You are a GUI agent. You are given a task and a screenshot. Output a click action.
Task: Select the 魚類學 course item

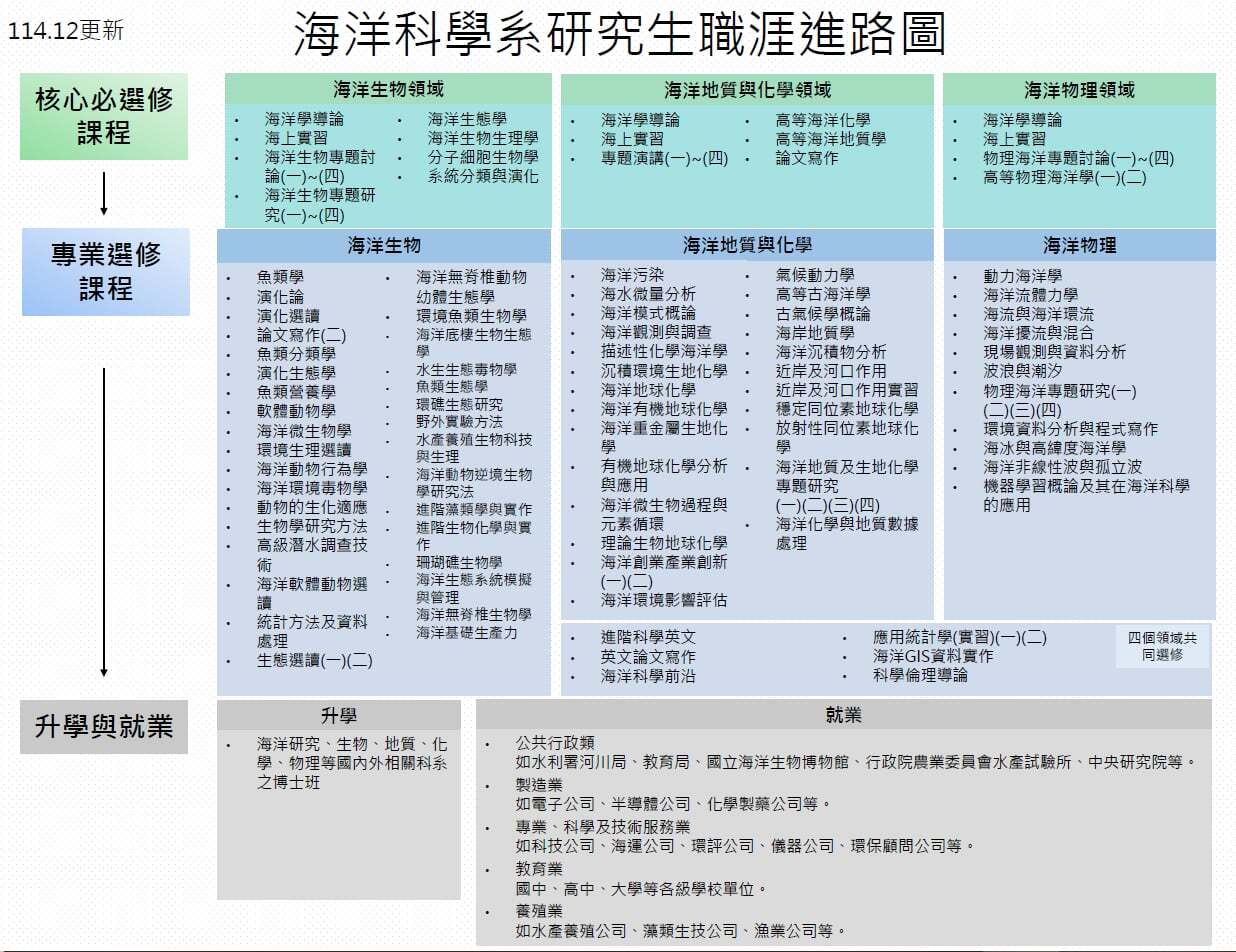point(280,277)
